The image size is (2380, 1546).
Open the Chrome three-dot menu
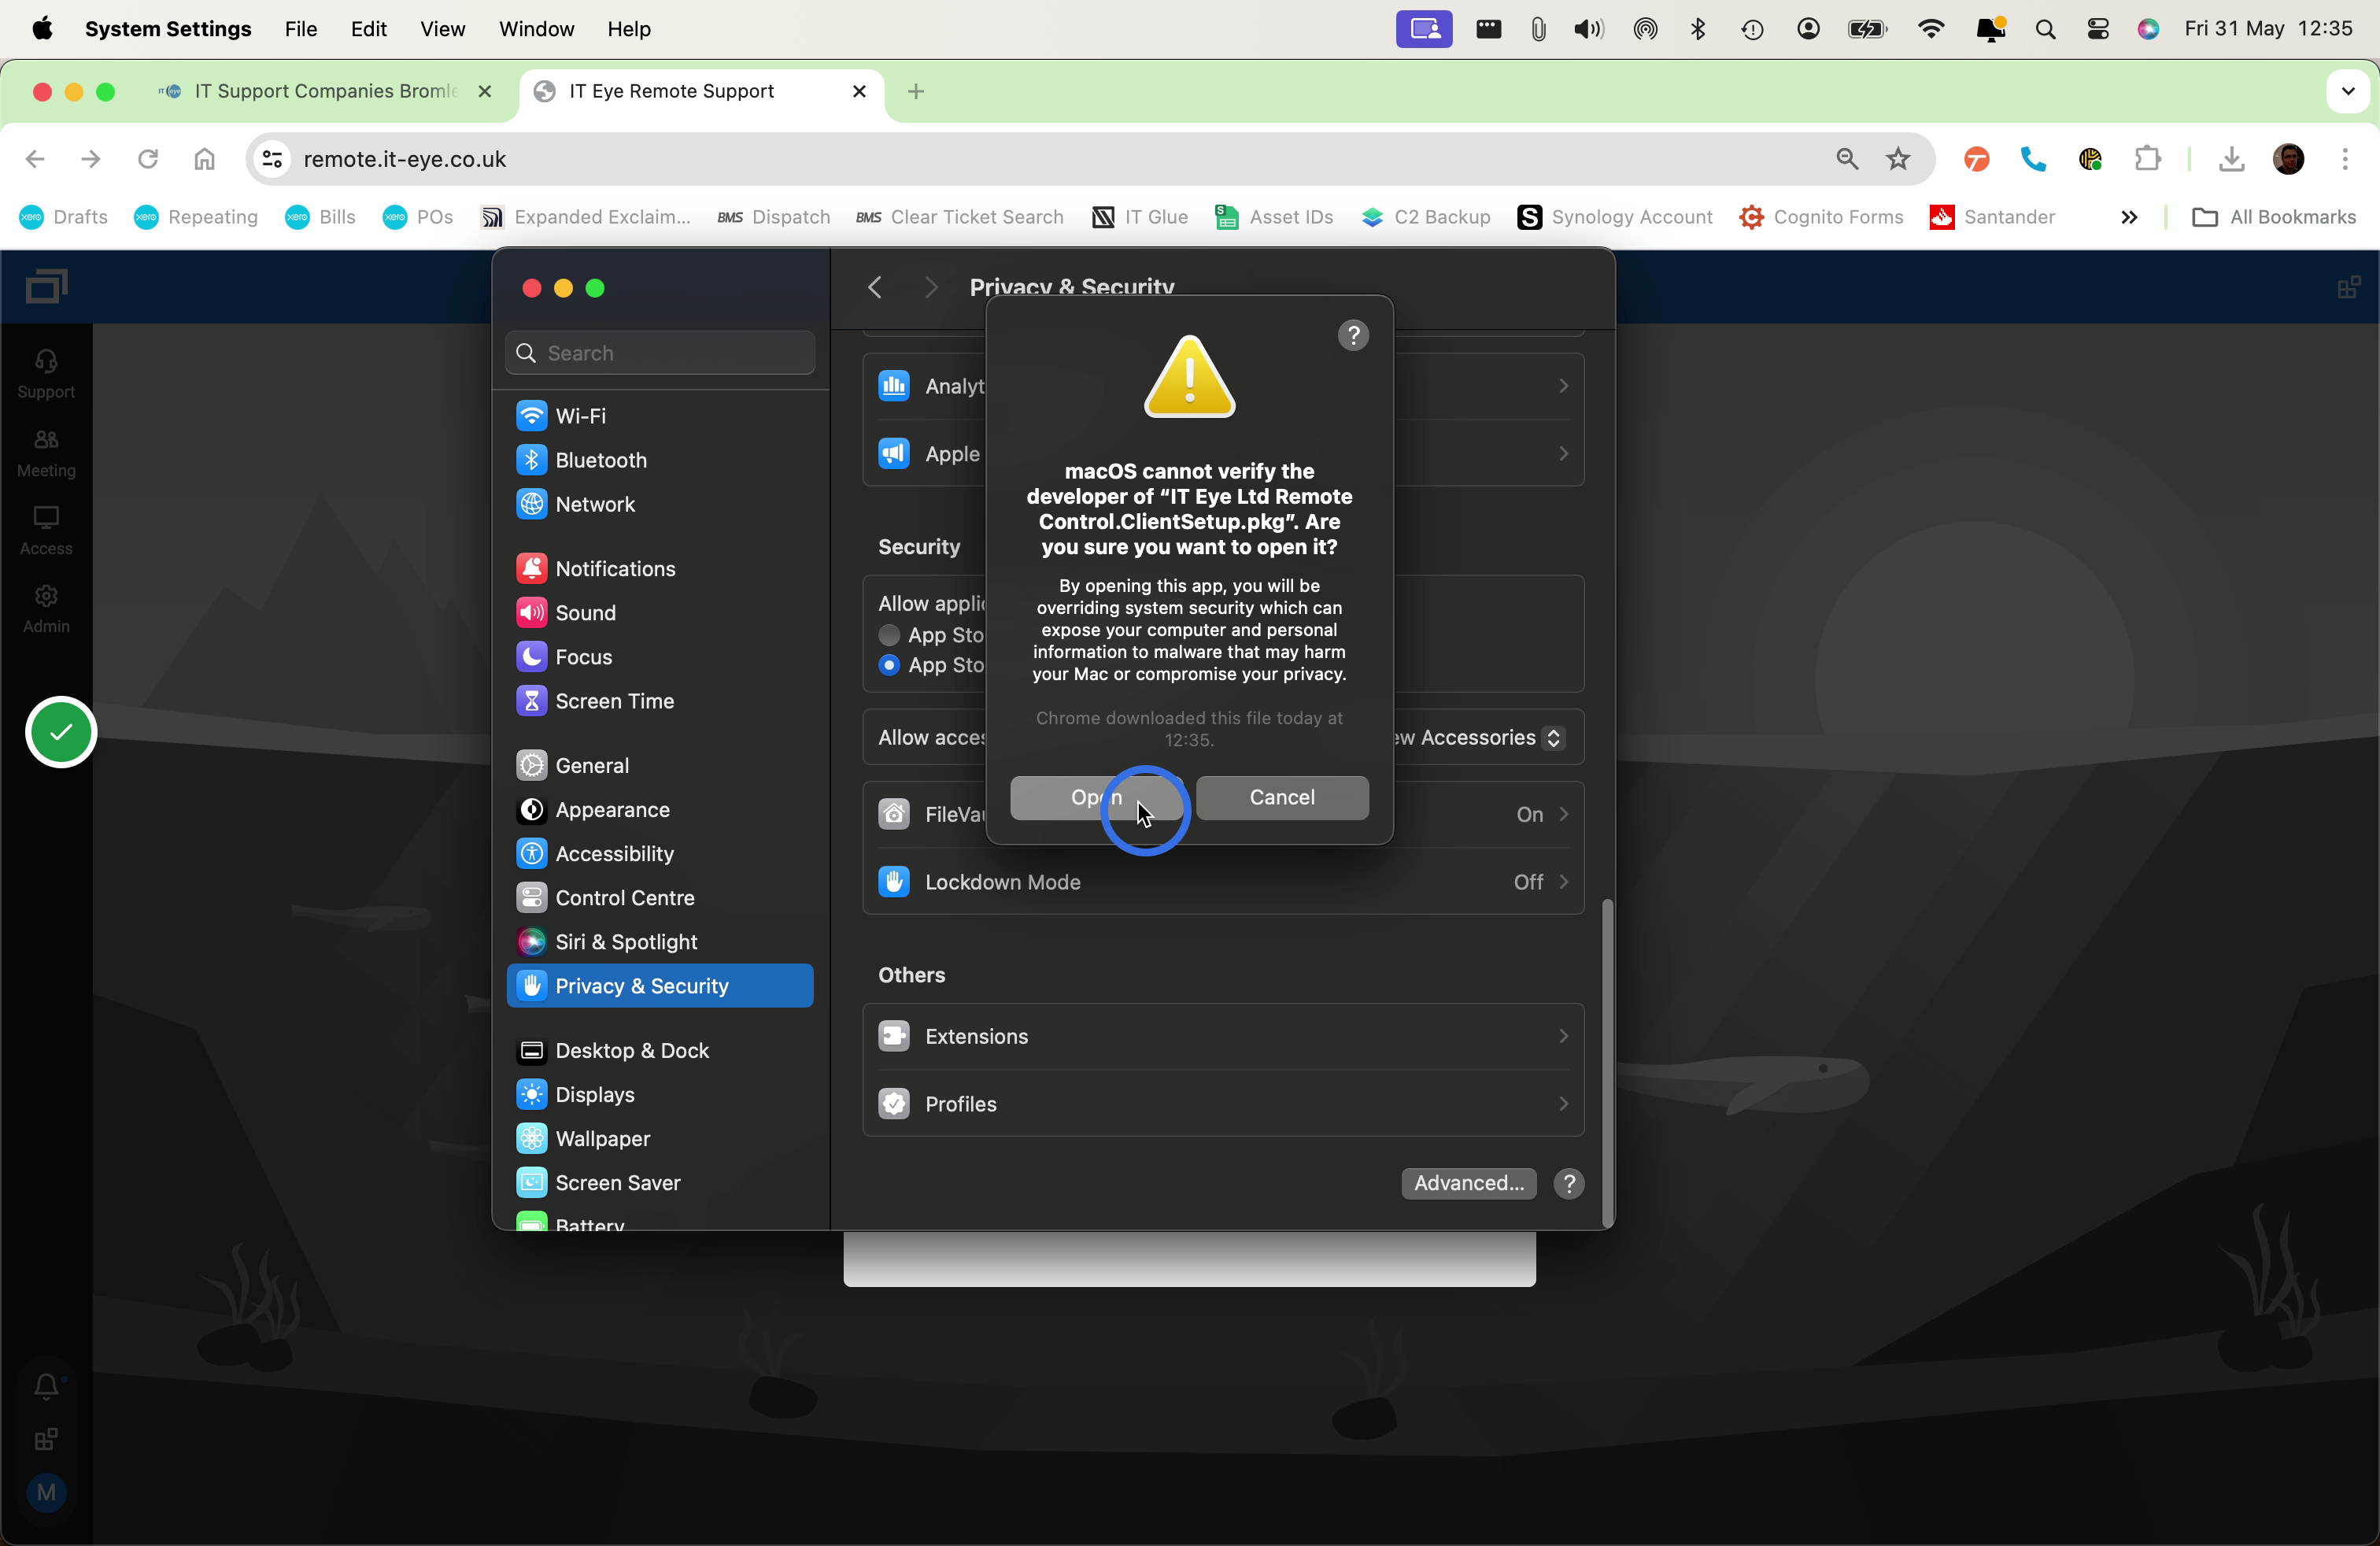(x=2345, y=159)
